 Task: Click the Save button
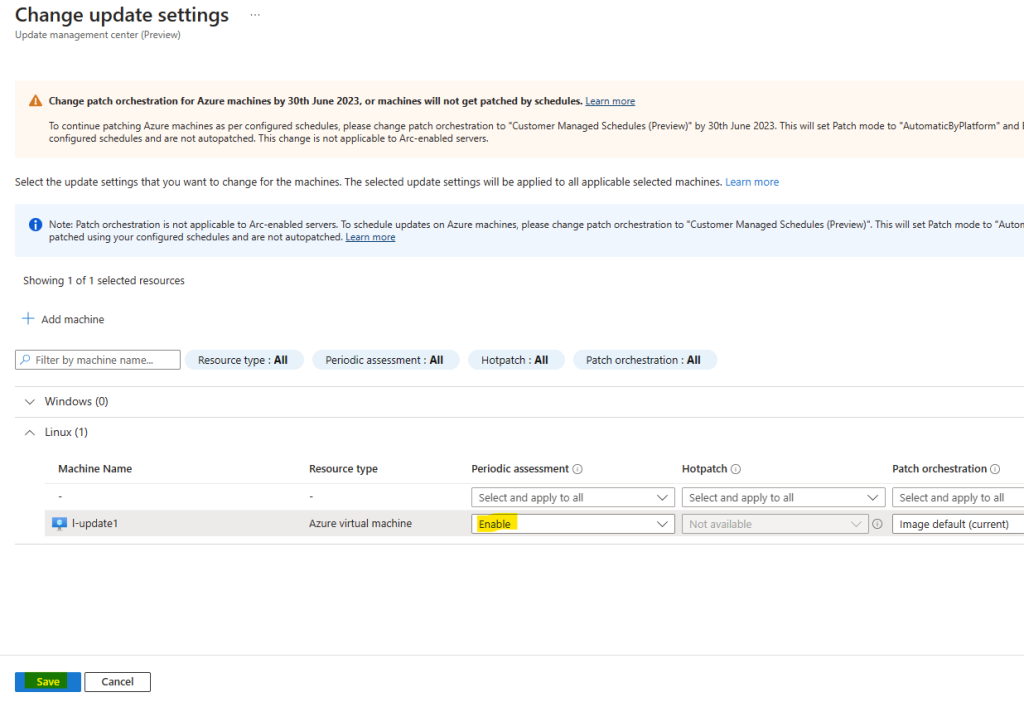48,682
